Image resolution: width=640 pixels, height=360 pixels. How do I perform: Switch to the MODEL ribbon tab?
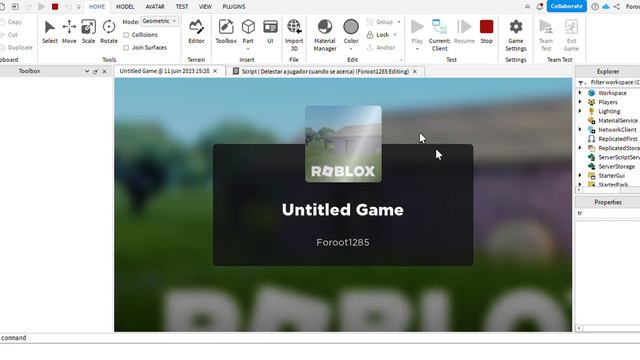[x=125, y=7]
